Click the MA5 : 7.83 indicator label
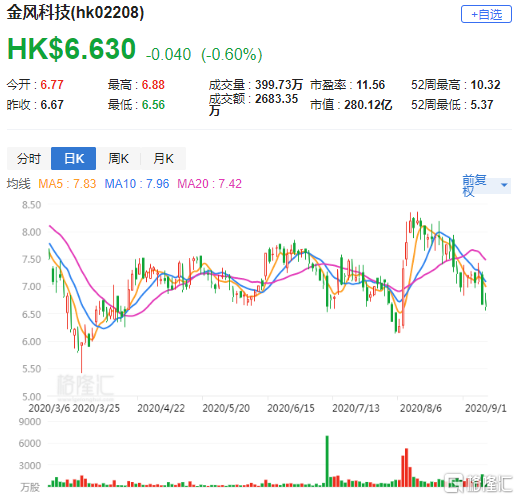Viewport: 519px width, 500px height. 67,184
